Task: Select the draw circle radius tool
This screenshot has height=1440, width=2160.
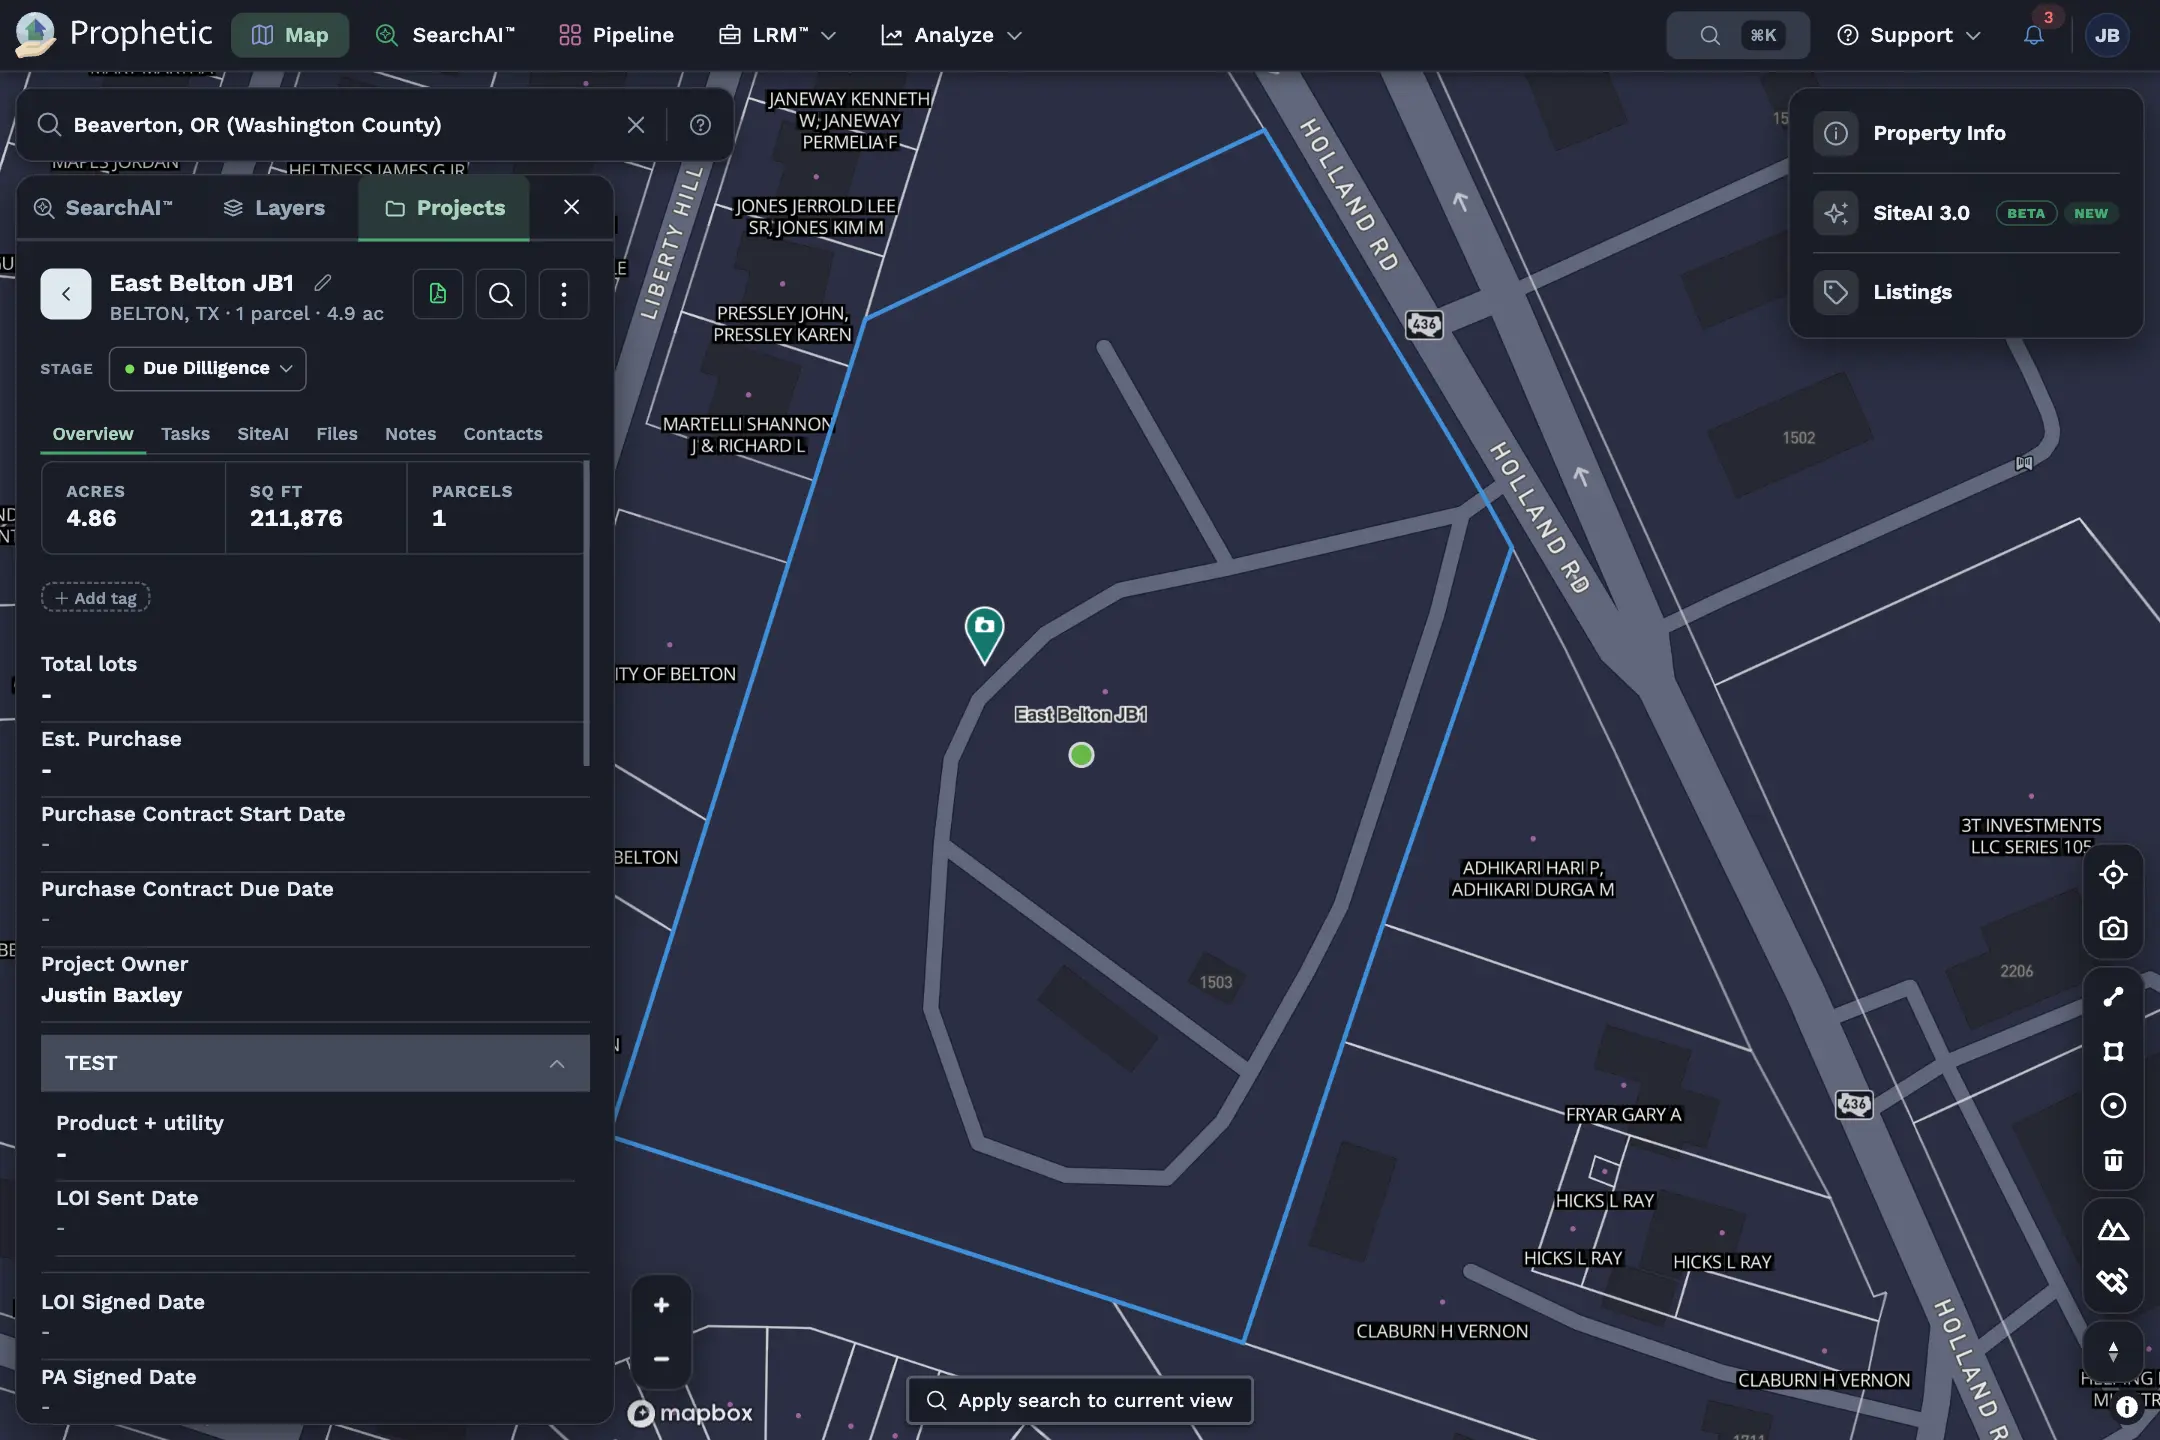Action: tap(2113, 1105)
